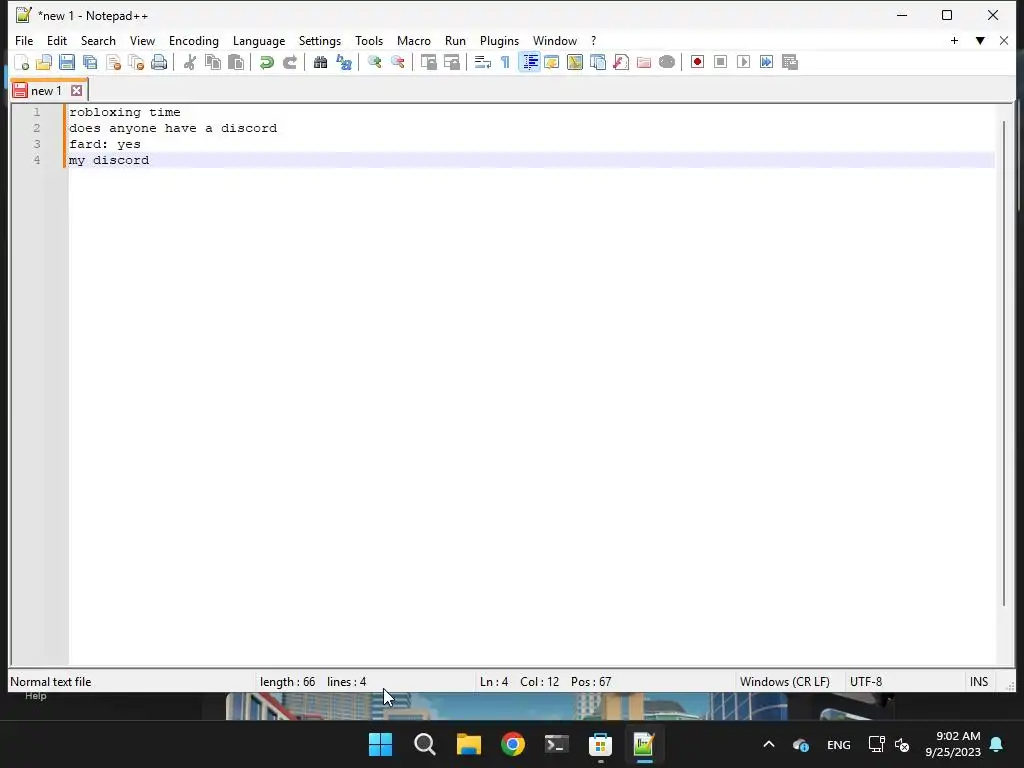Click the Monitoring (tail -f) eye icon
This screenshot has height=768, width=1024.
667,62
